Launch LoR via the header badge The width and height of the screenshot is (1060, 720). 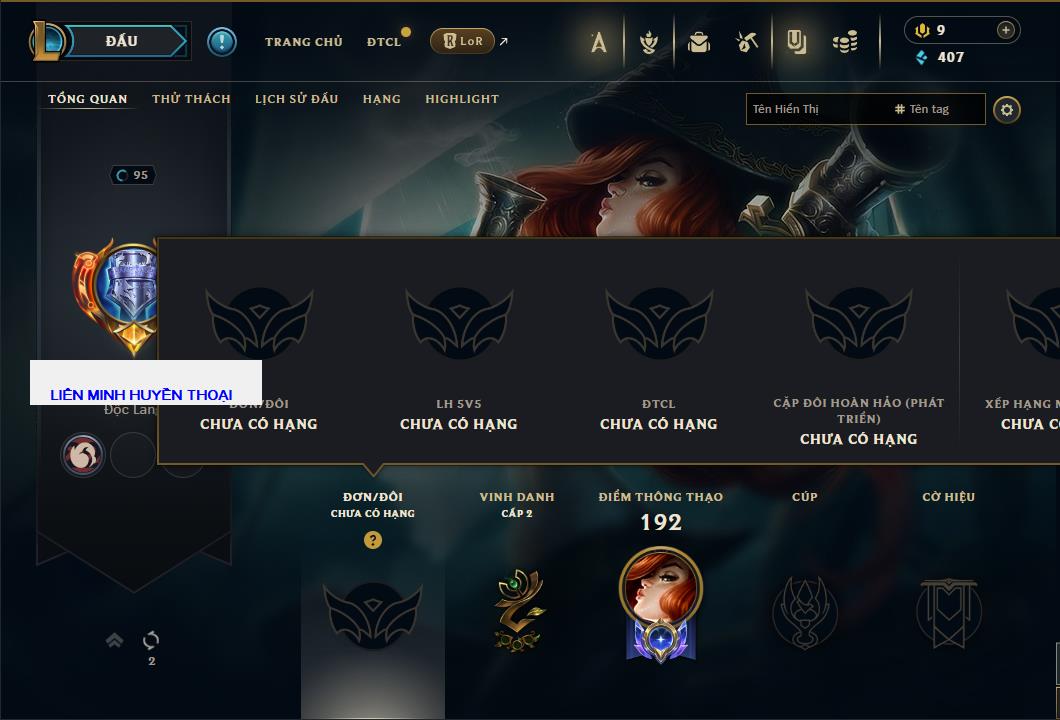(462, 41)
